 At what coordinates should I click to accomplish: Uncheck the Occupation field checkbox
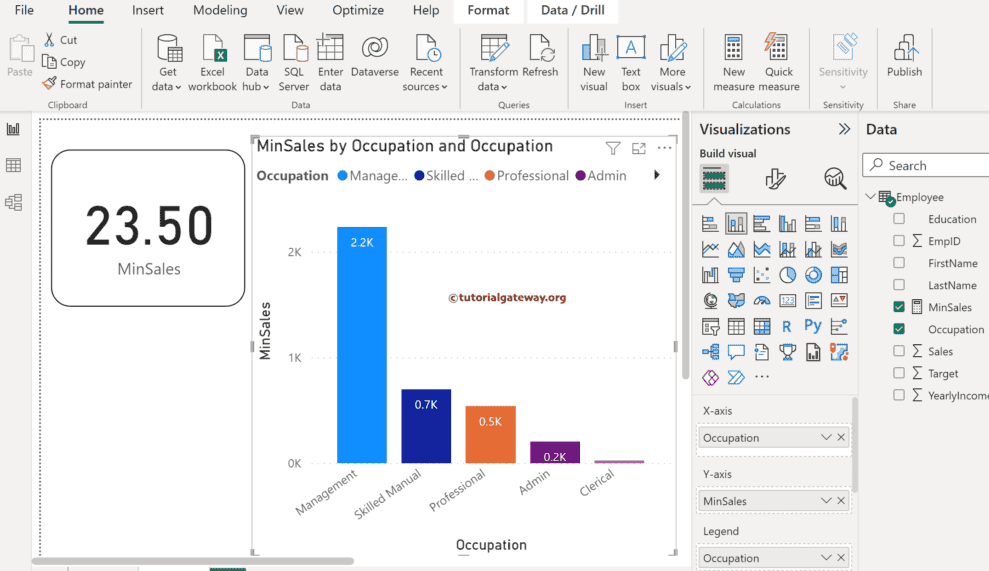tap(899, 329)
